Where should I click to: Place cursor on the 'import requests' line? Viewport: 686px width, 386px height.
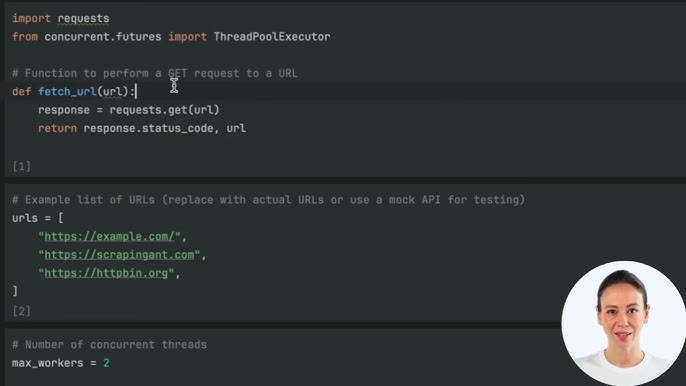pos(61,19)
